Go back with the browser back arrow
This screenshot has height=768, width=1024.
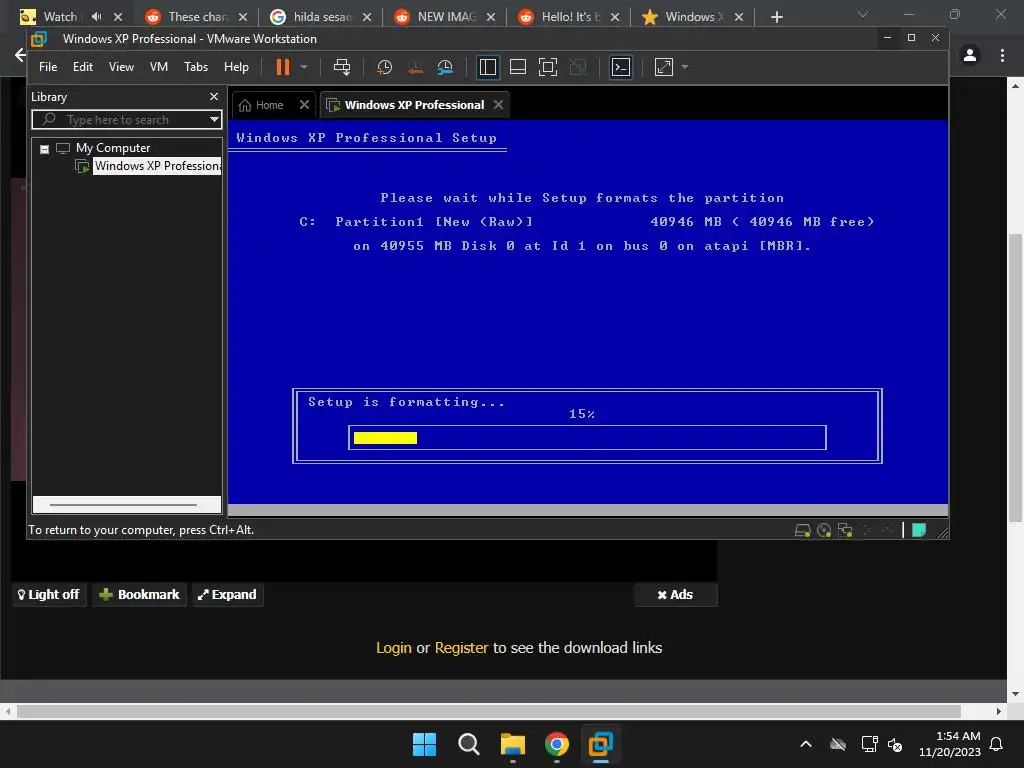tap(20, 56)
